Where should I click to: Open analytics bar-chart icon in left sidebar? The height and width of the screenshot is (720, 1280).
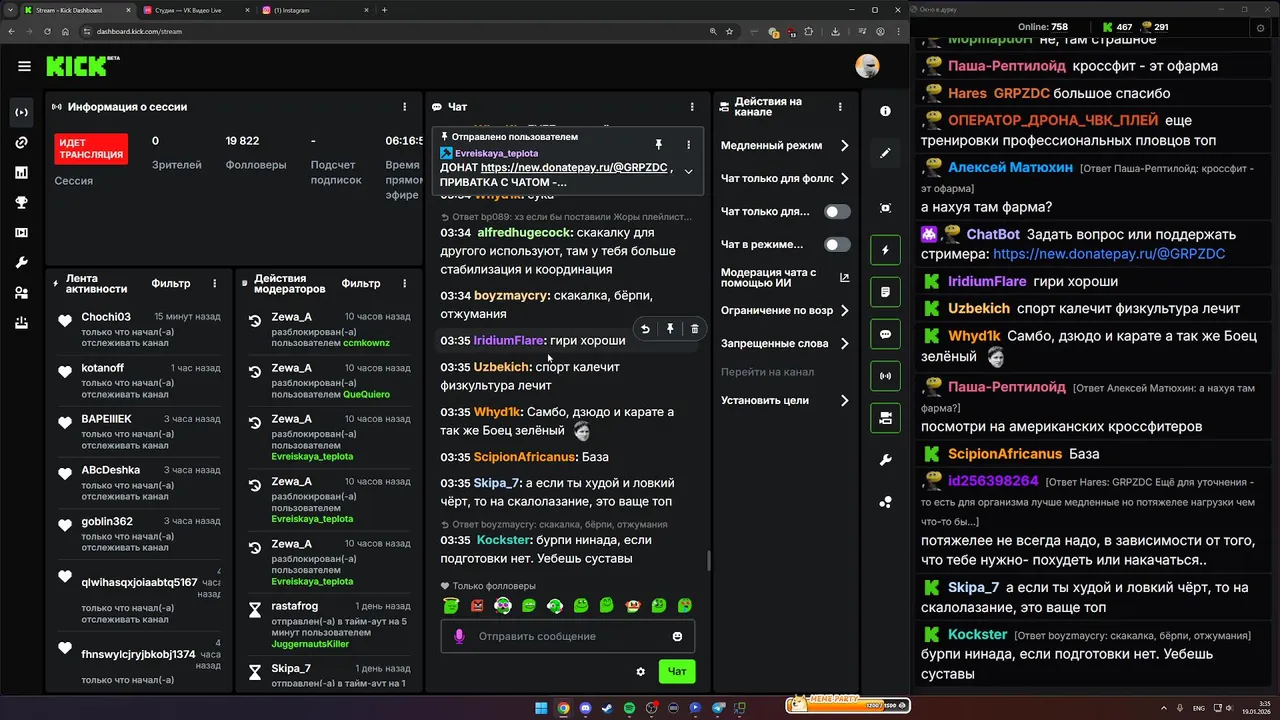21,172
